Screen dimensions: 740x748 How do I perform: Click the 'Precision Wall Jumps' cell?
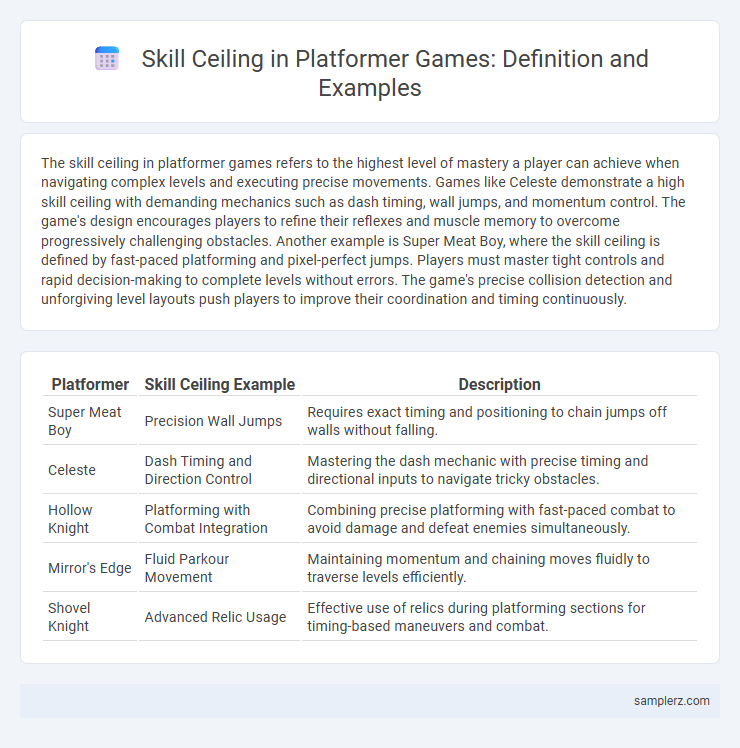pos(219,421)
